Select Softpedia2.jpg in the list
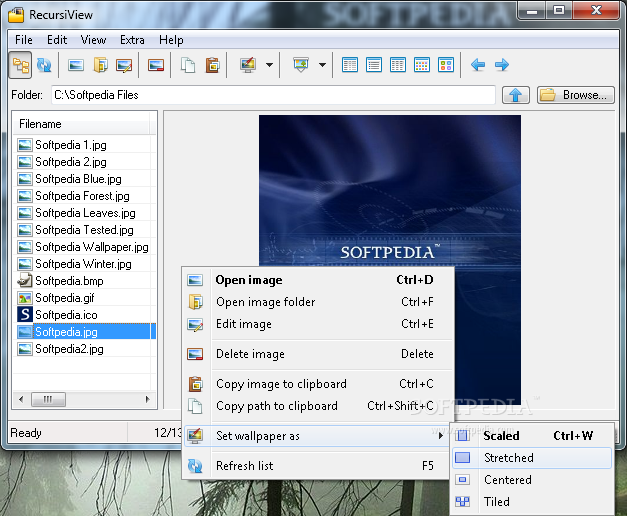 (84, 349)
